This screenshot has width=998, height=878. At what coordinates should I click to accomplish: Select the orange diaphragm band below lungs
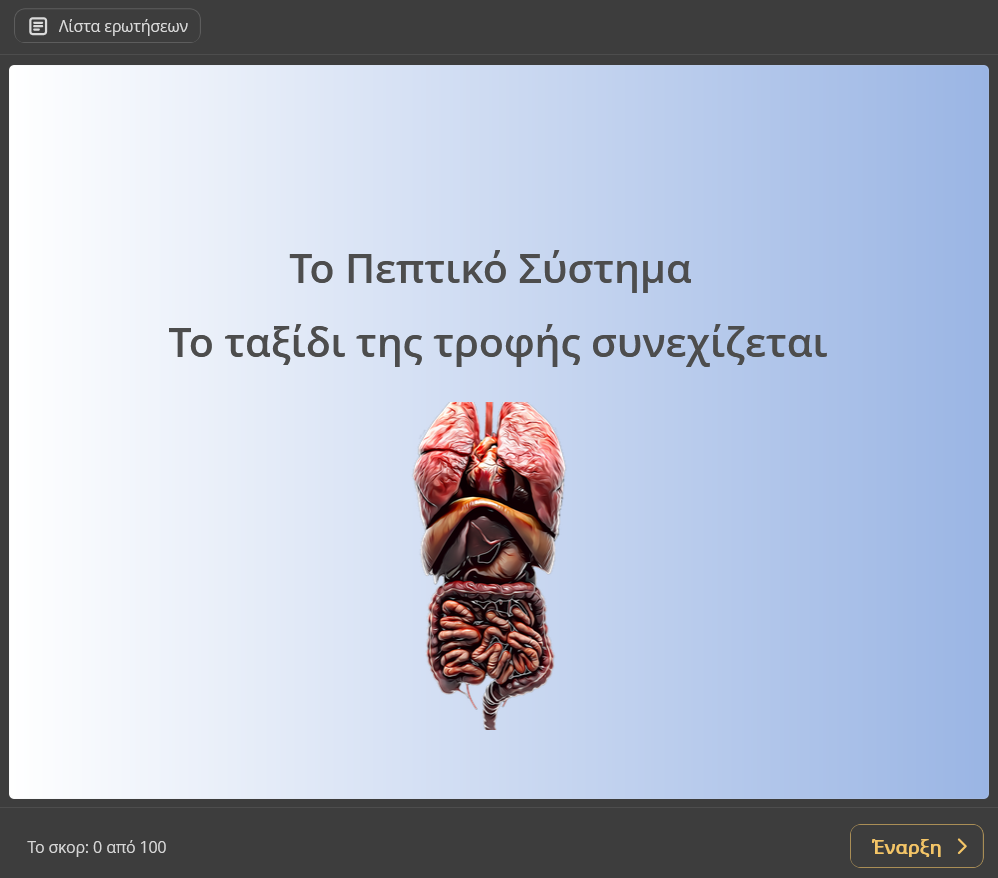[489, 517]
